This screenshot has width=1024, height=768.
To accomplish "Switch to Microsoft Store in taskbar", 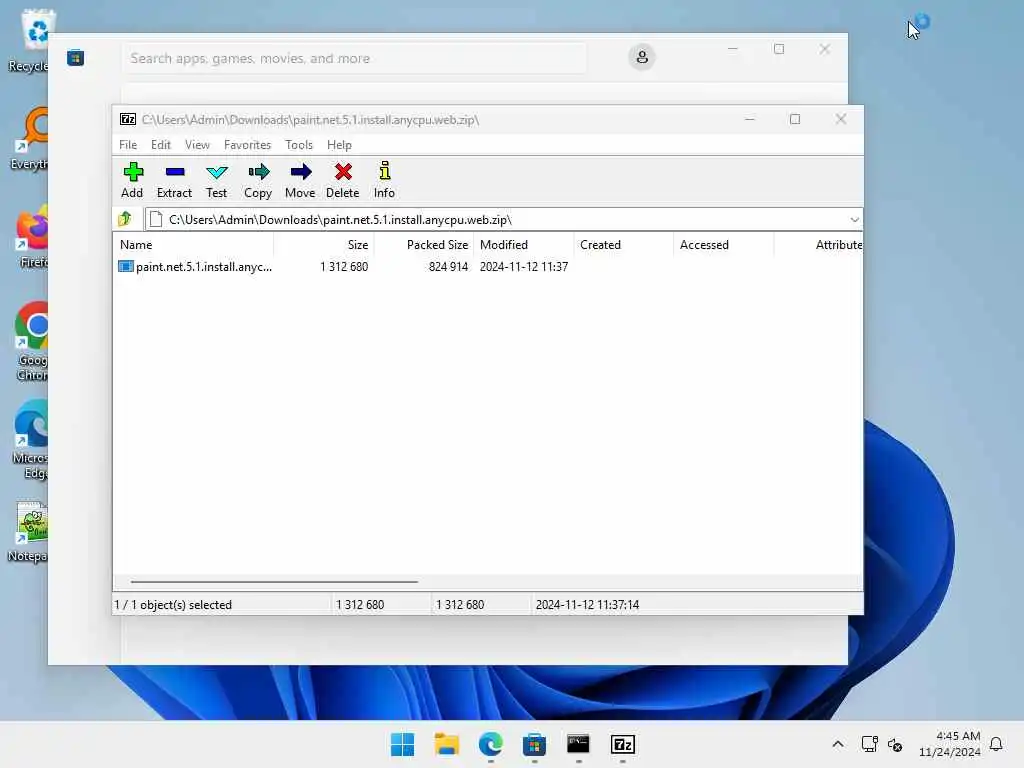I will 534,744.
